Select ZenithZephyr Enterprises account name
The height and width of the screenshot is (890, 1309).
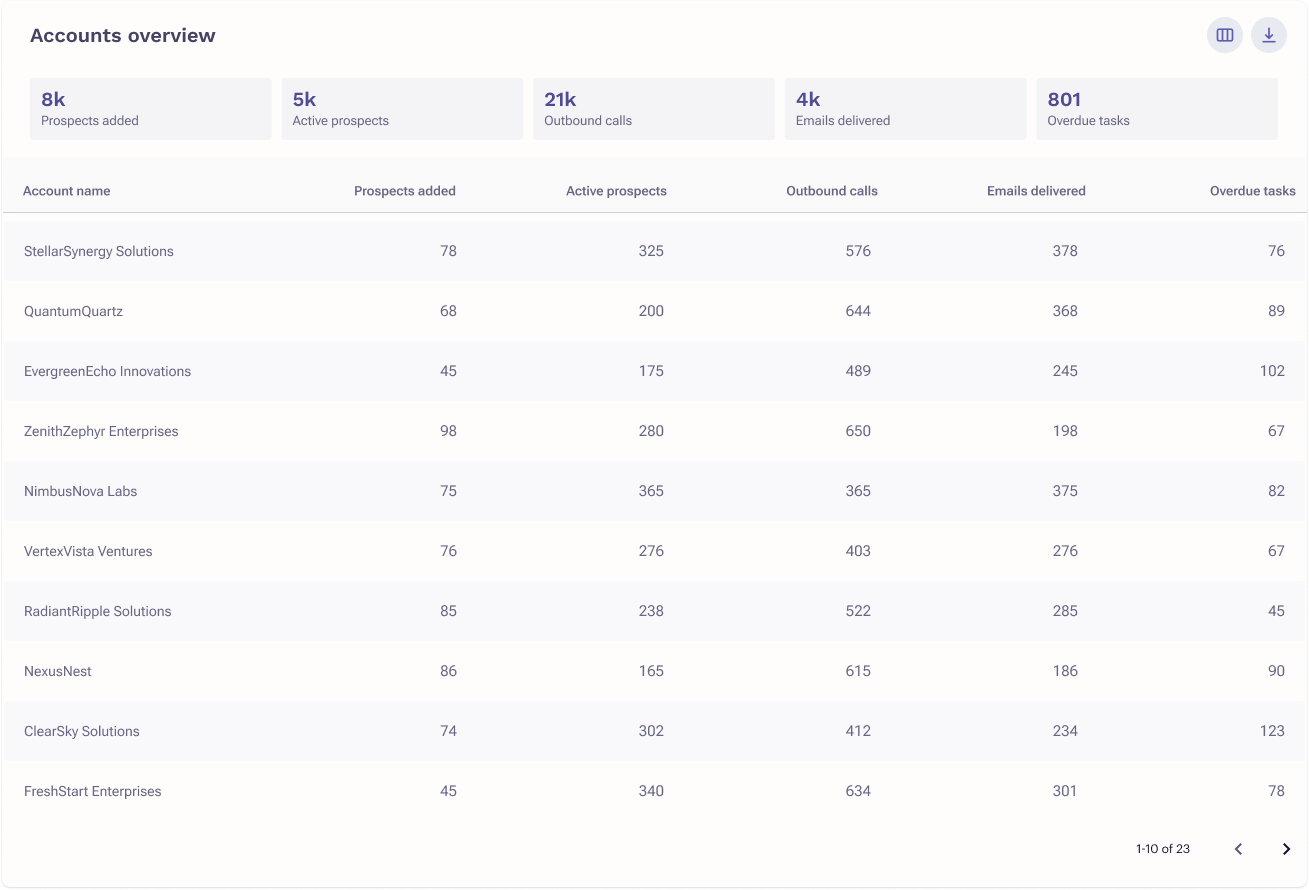101,431
